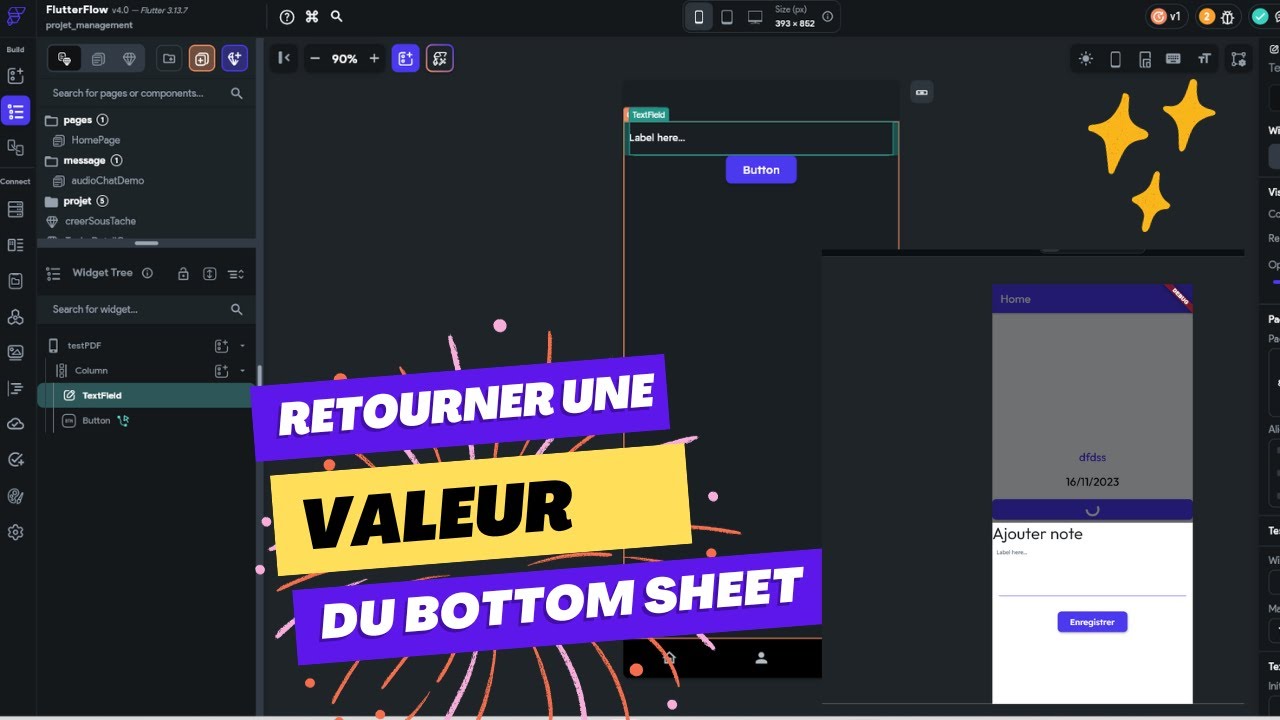Open Firestore database panel in Connect section

[15, 210]
